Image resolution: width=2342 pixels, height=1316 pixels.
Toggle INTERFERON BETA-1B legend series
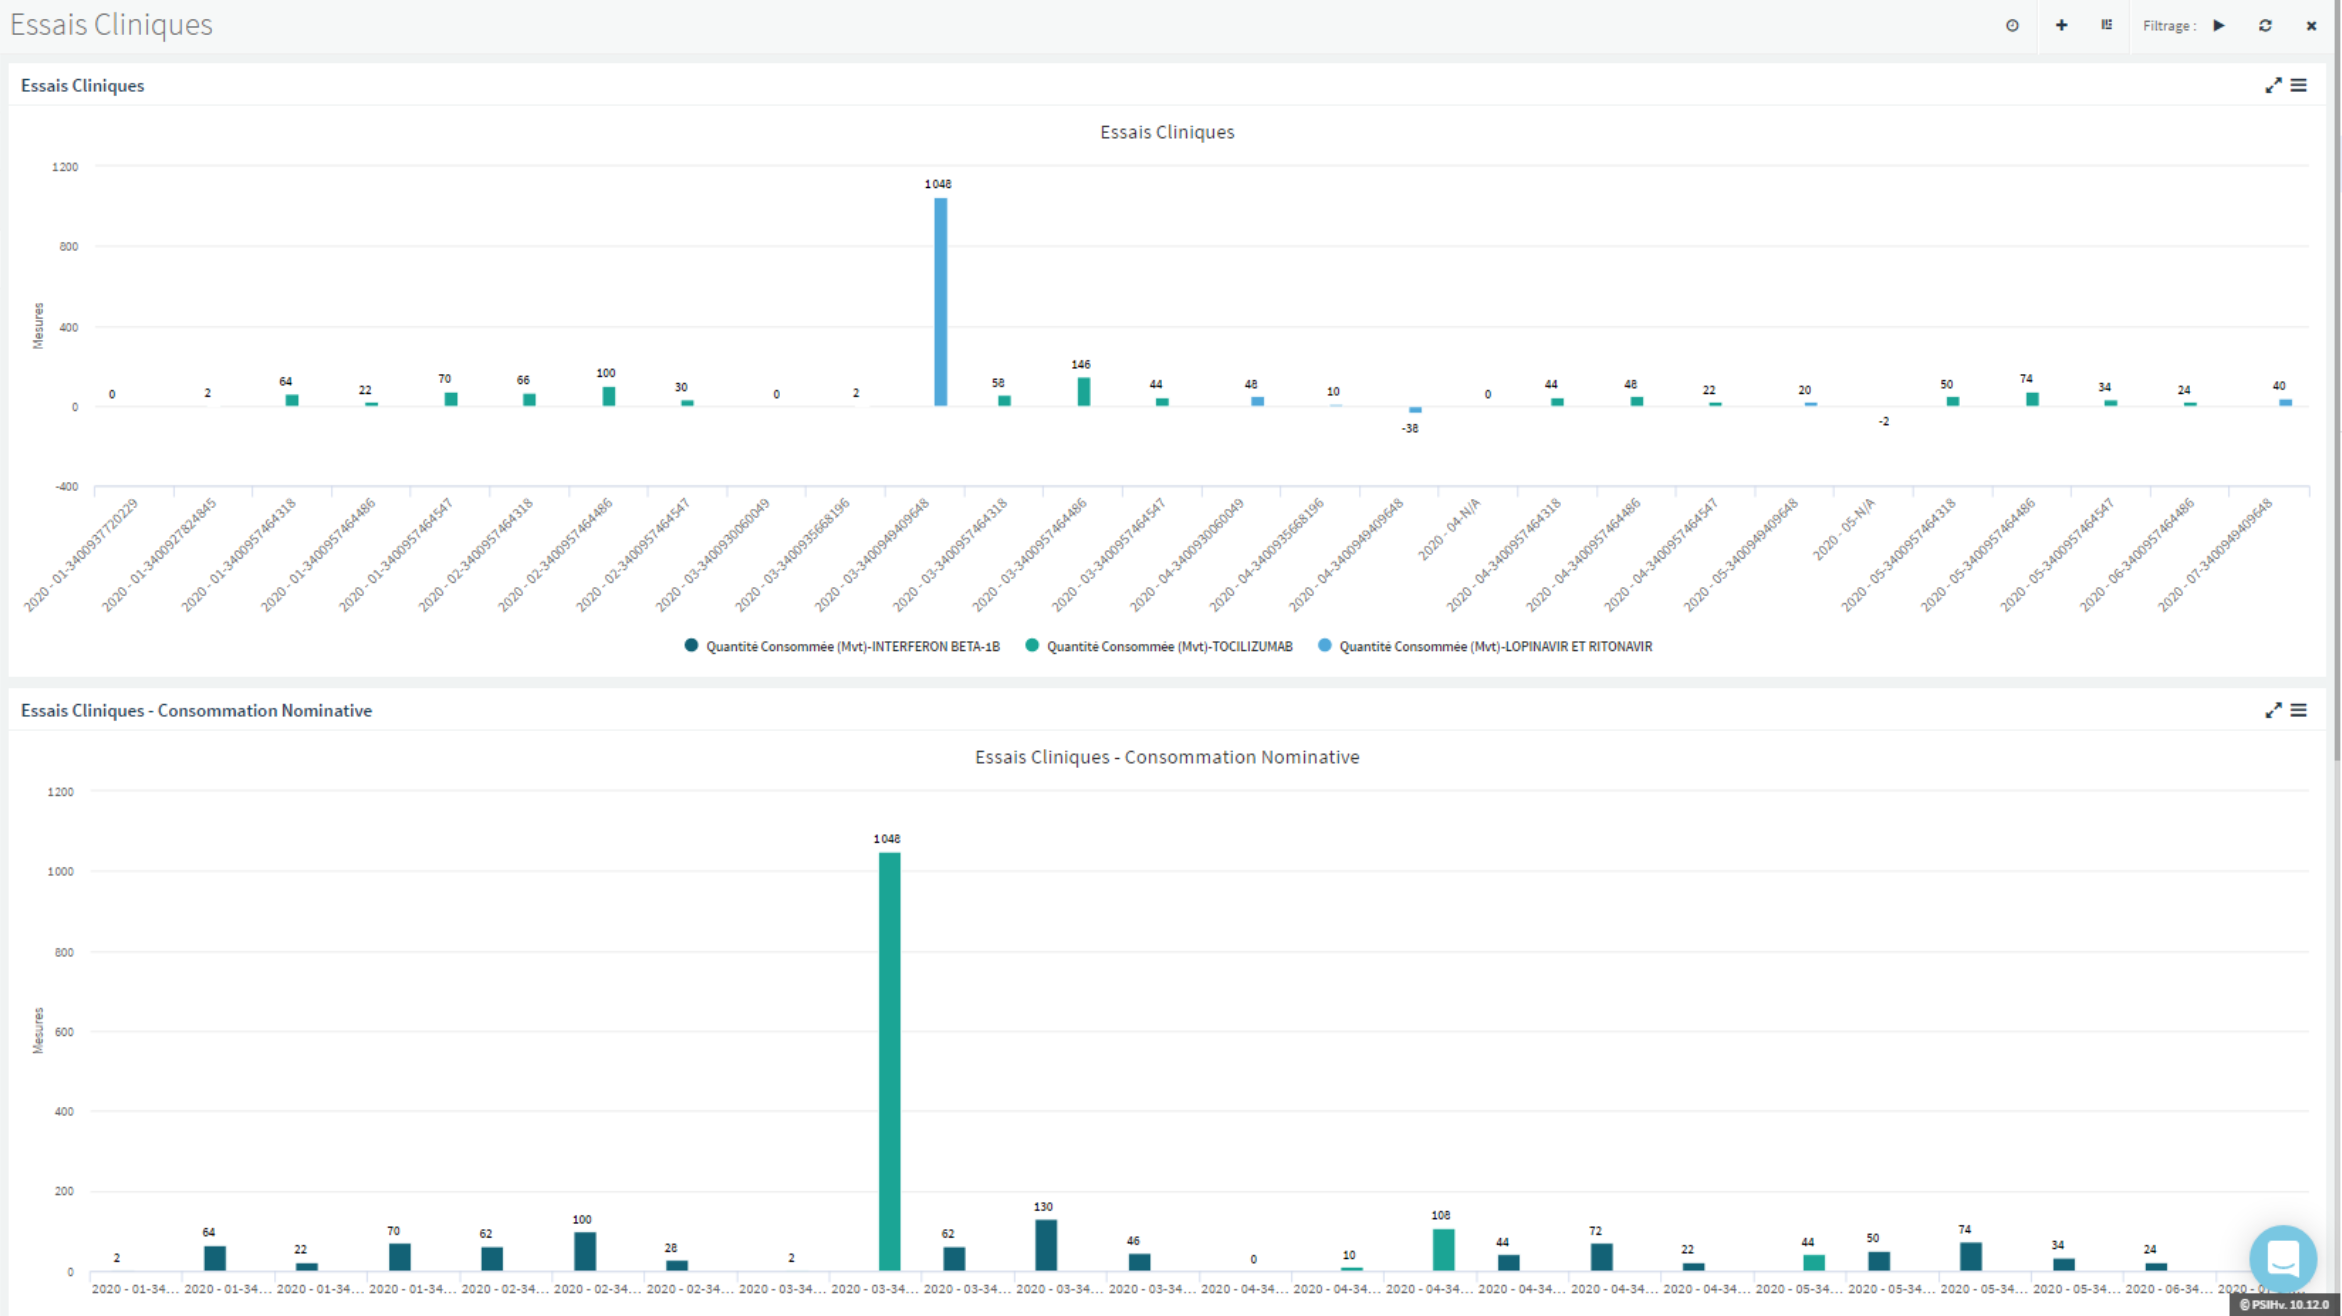pyautogui.click(x=852, y=647)
